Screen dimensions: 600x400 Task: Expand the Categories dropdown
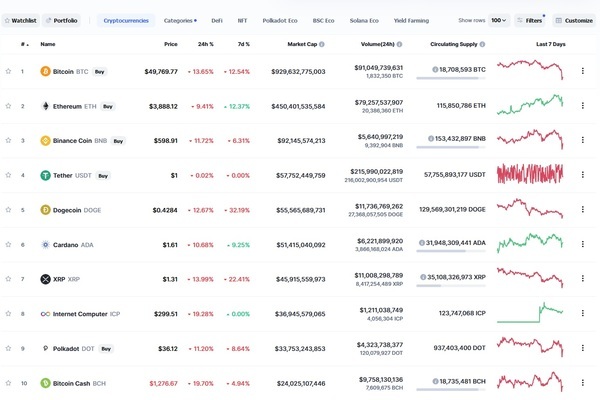coord(181,20)
